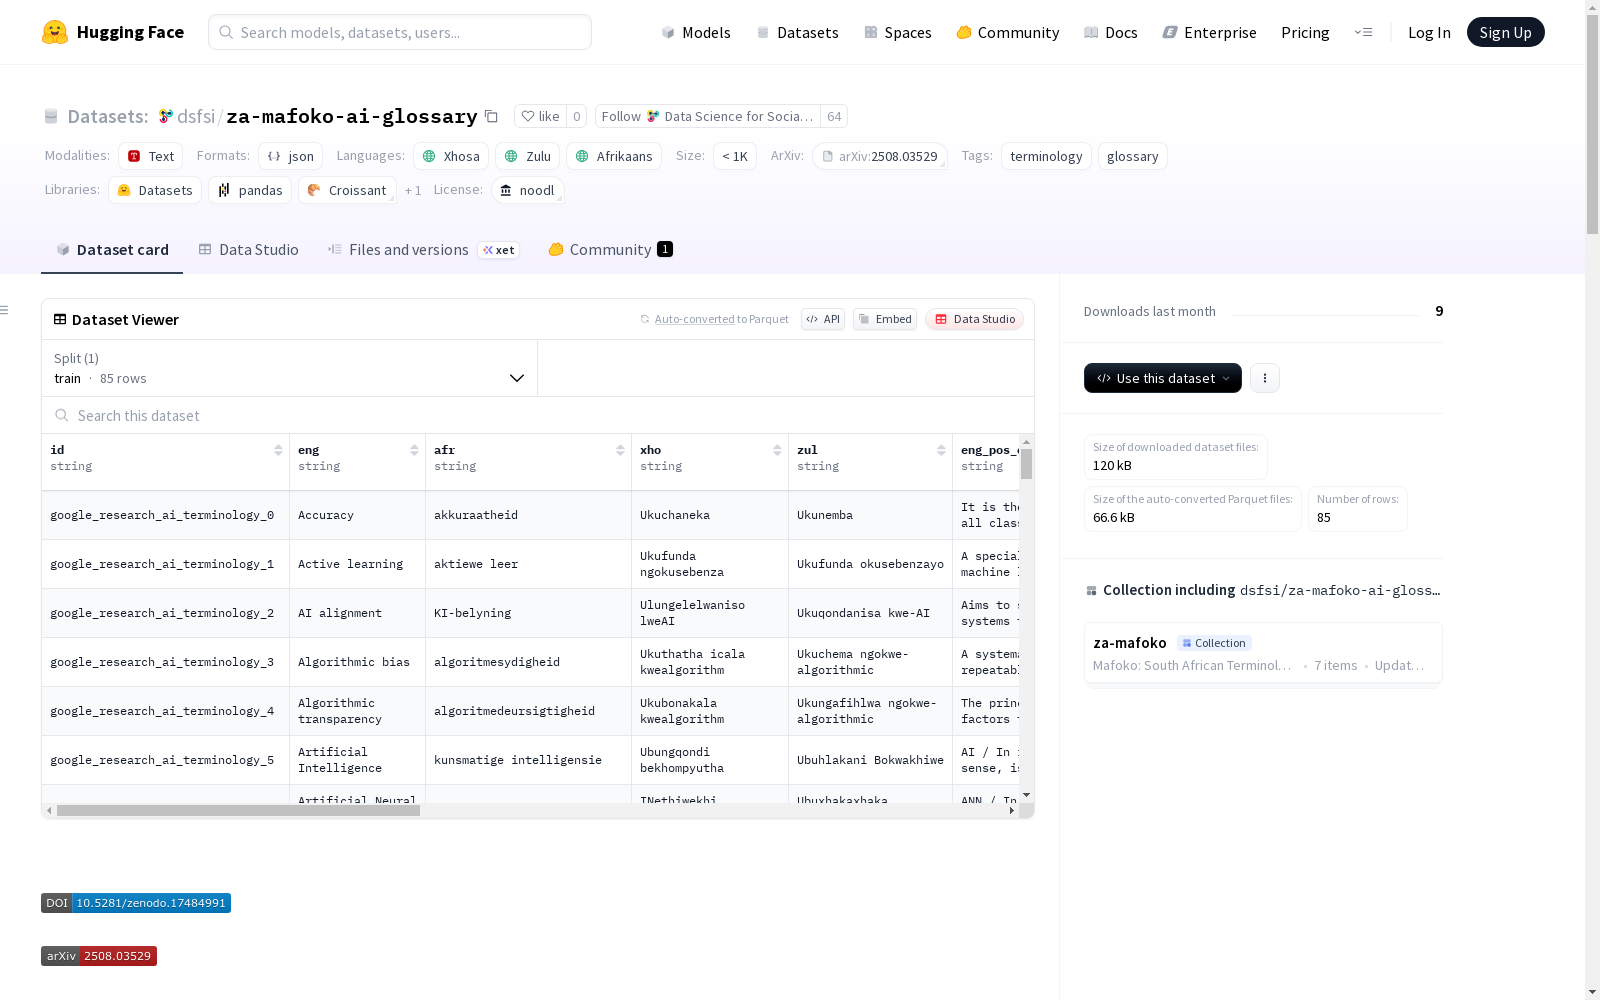Image resolution: width=1600 pixels, height=1000 pixels.
Task: Select the terminology tag
Action: pyautogui.click(x=1046, y=156)
